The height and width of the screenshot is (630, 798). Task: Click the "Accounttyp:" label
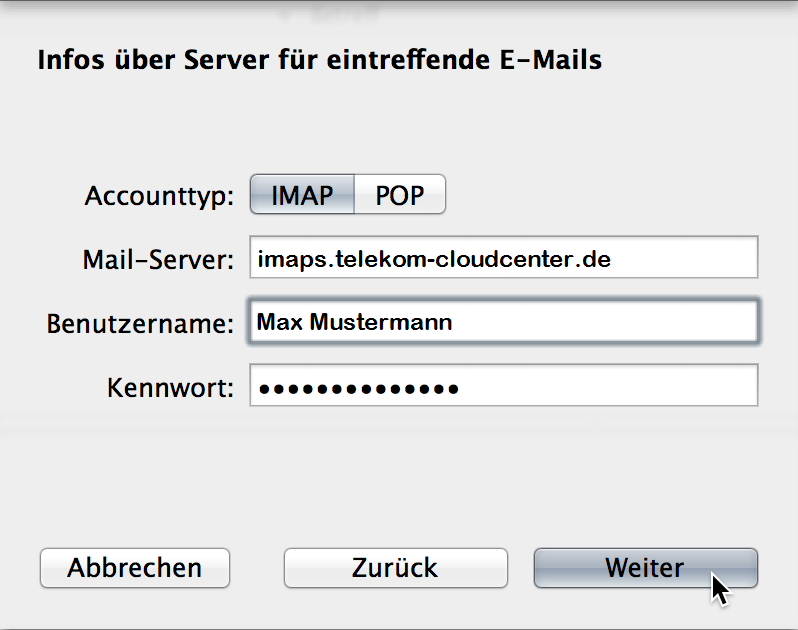(159, 196)
